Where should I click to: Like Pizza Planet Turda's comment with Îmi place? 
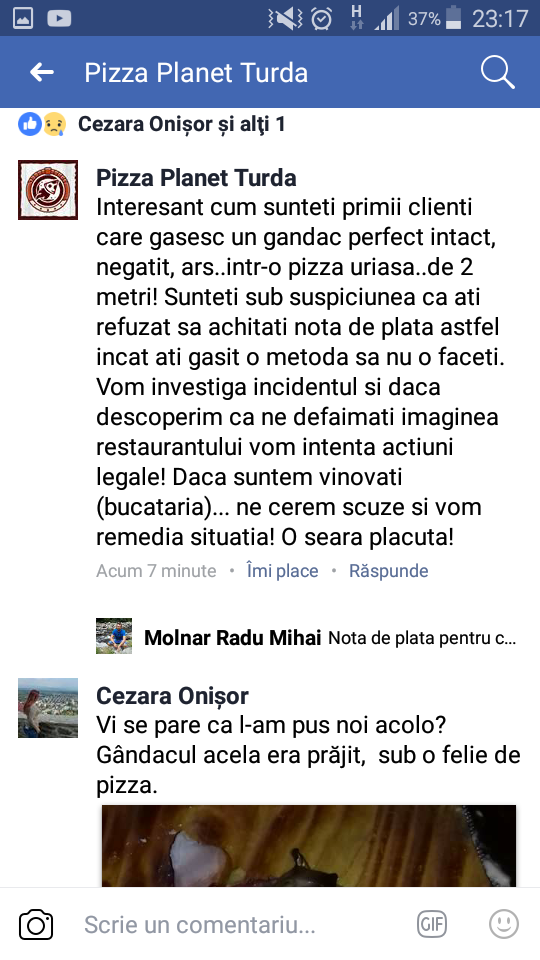pos(282,571)
